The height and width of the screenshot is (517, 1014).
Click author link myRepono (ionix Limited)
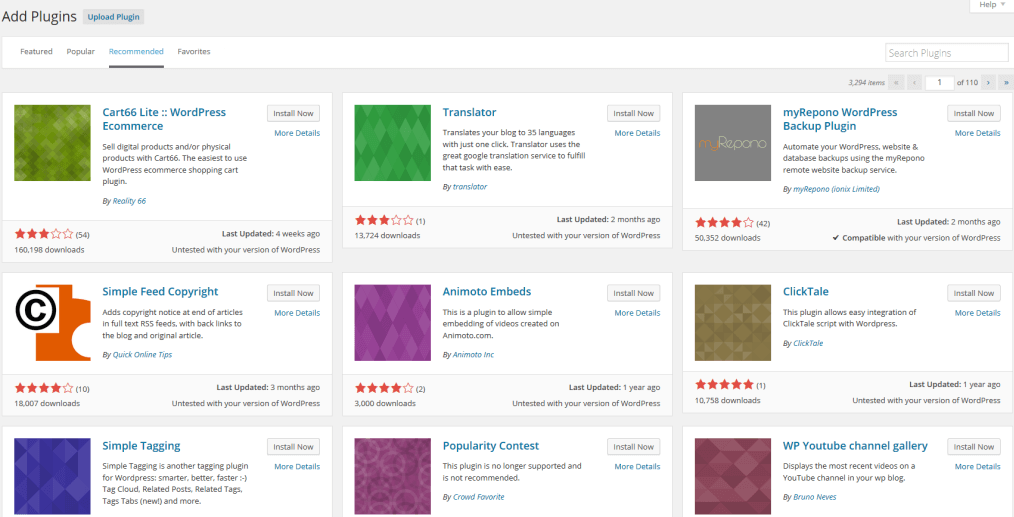[x=836, y=189]
